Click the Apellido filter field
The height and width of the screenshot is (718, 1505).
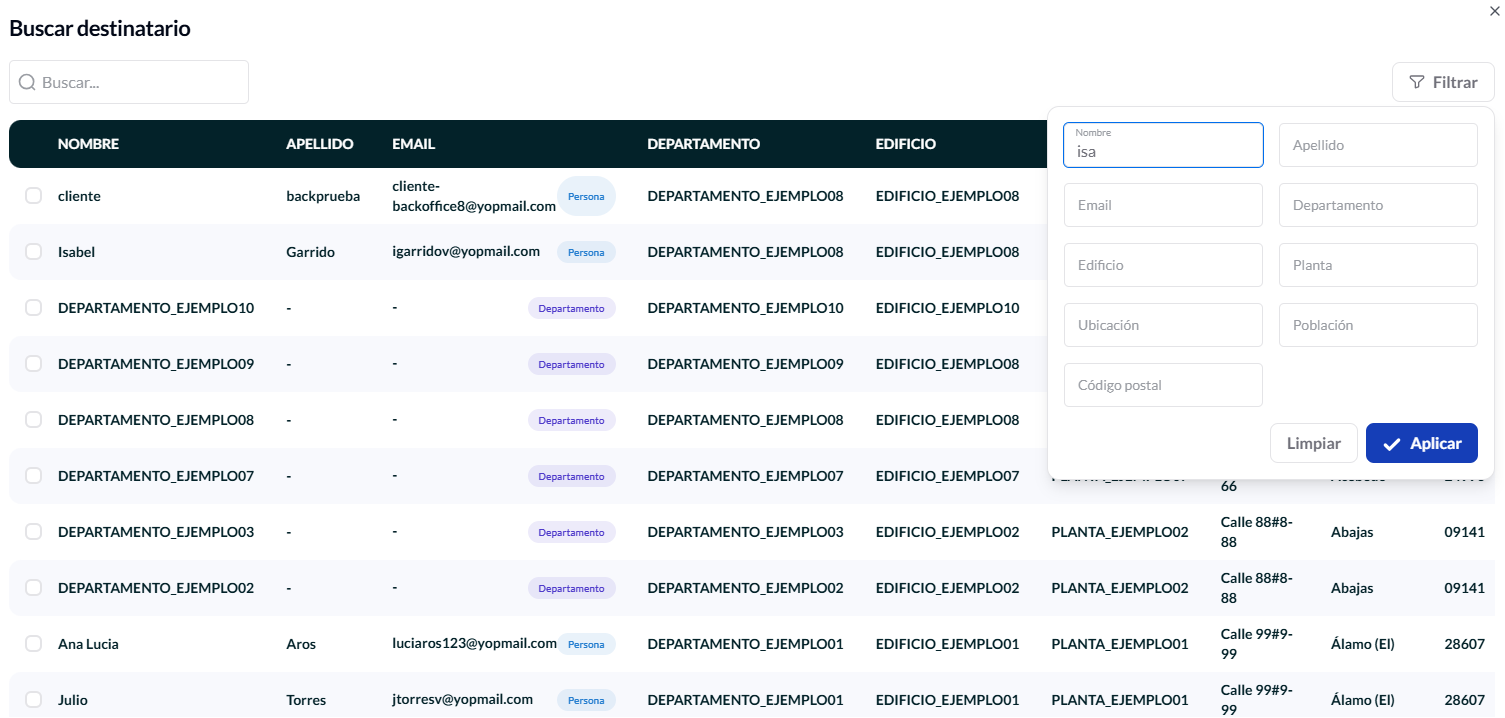pyautogui.click(x=1378, y=145)
